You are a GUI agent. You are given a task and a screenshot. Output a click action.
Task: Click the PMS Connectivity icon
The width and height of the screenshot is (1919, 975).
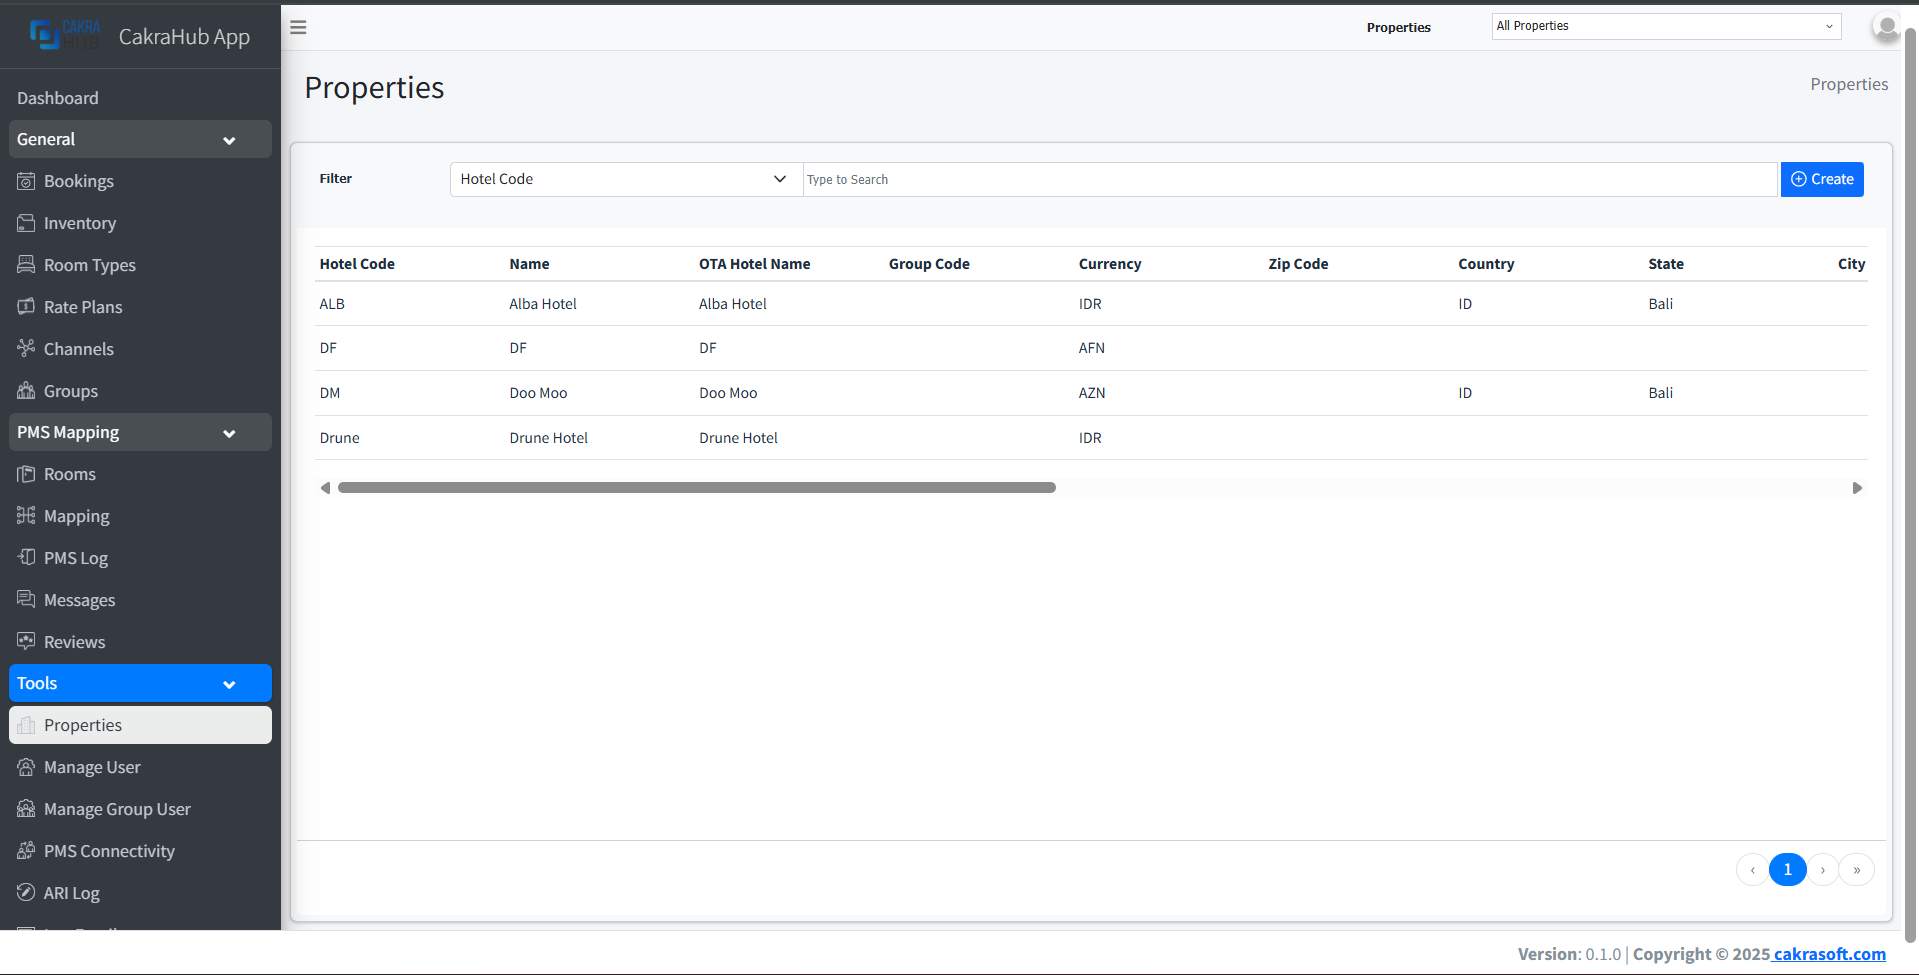point(26,850)
